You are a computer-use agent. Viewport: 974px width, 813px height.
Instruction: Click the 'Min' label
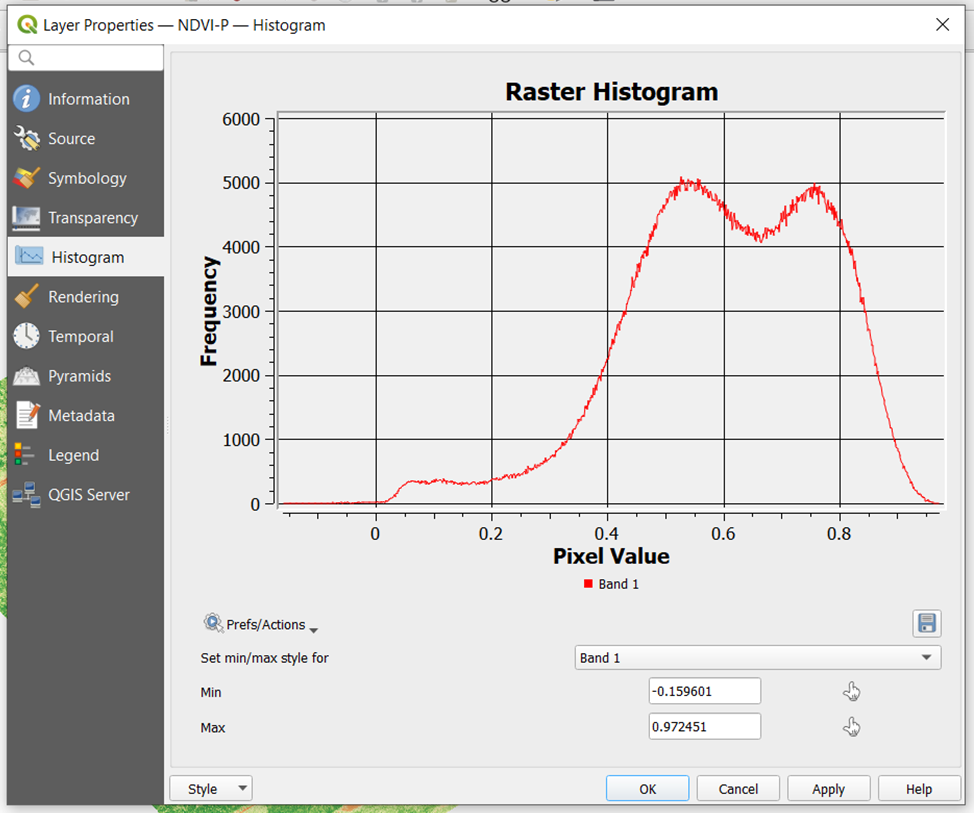tap(211, 692)
